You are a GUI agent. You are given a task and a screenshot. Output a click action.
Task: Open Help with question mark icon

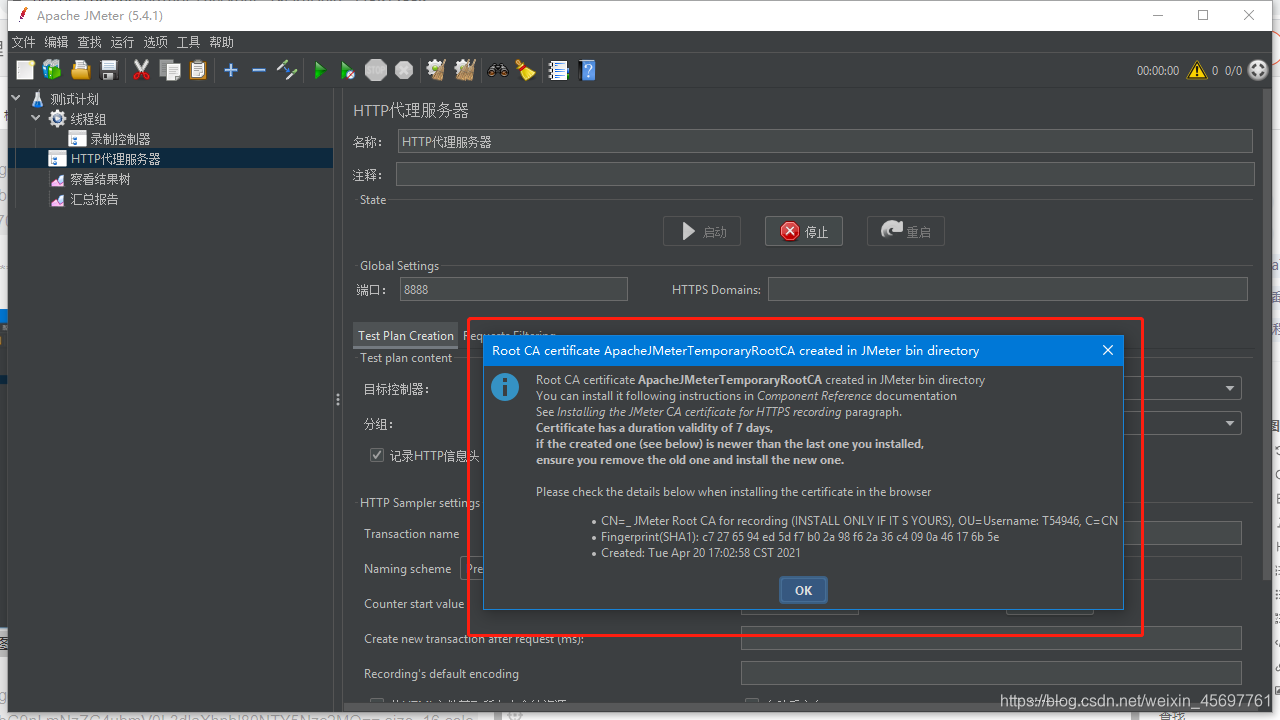coord(588,70)
